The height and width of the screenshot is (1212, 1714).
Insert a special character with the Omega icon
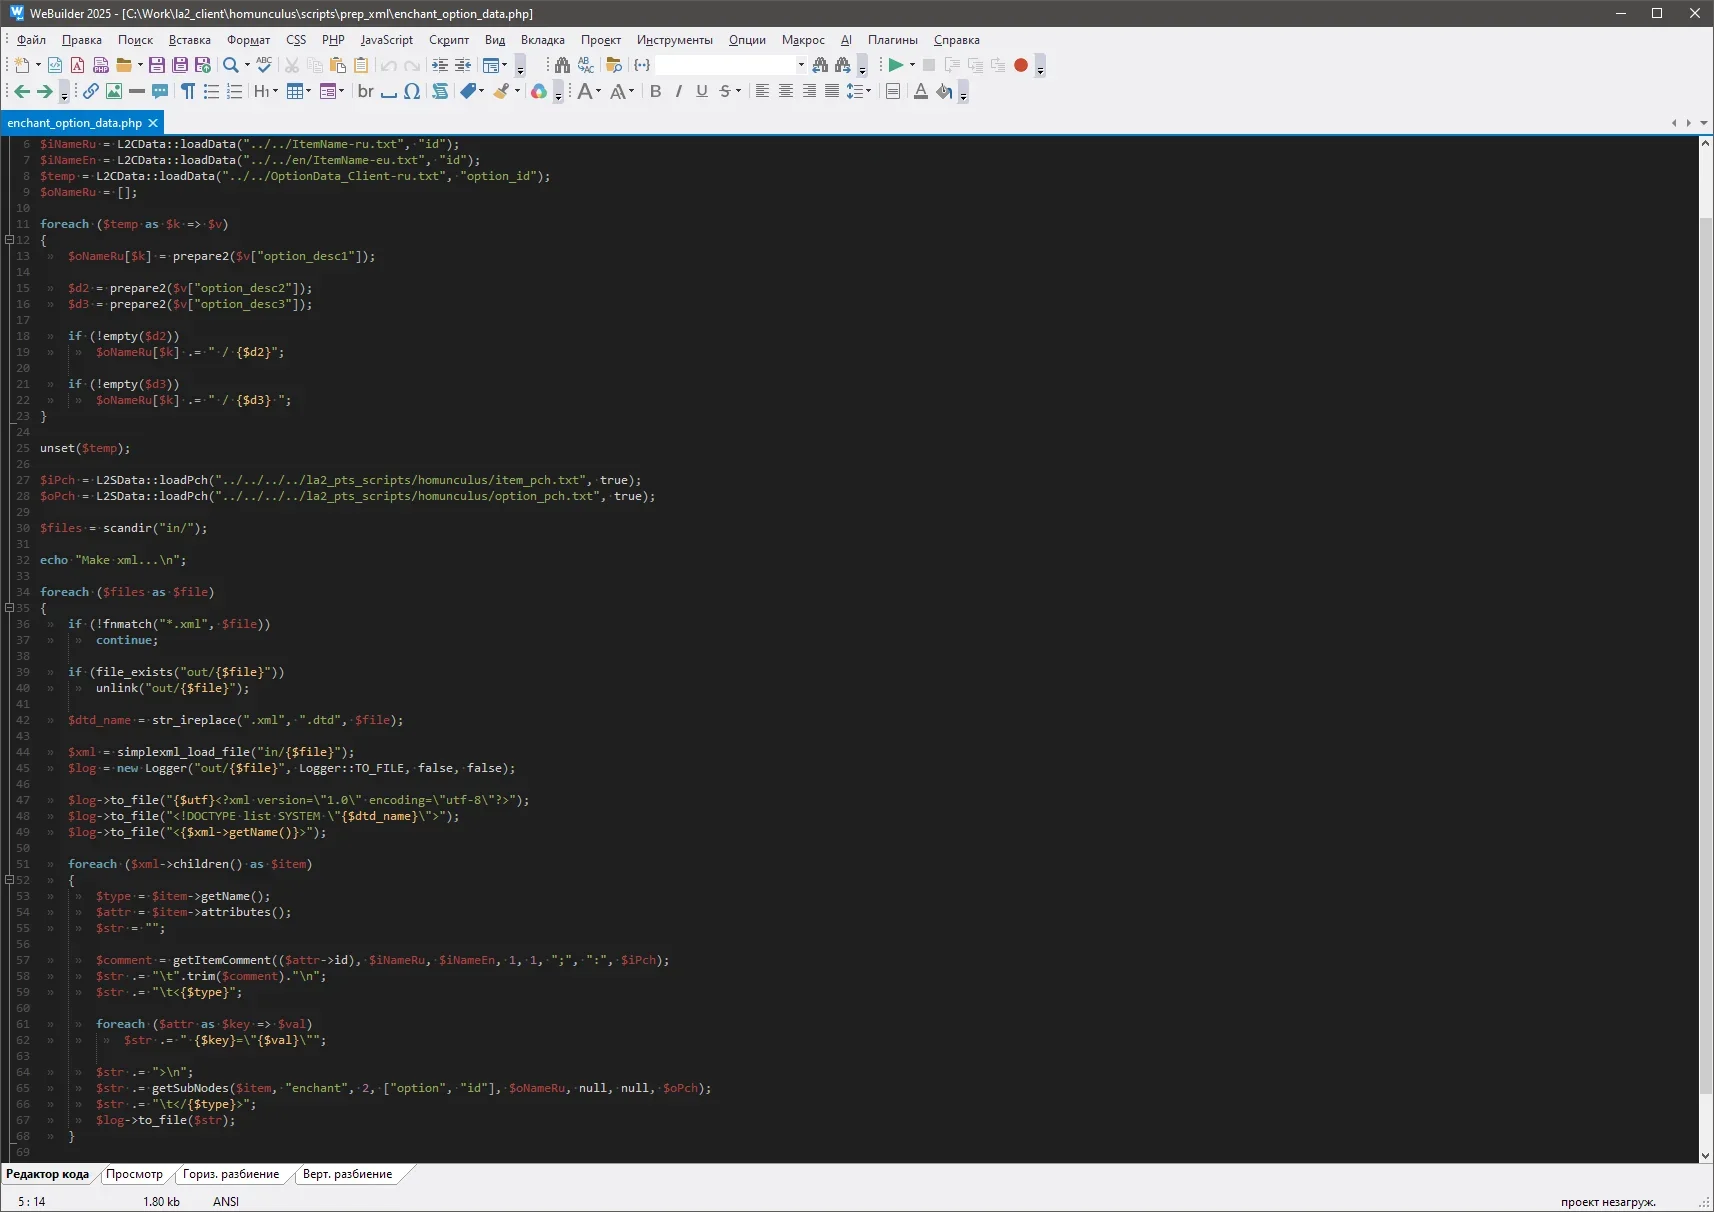[x=412, y=92]
